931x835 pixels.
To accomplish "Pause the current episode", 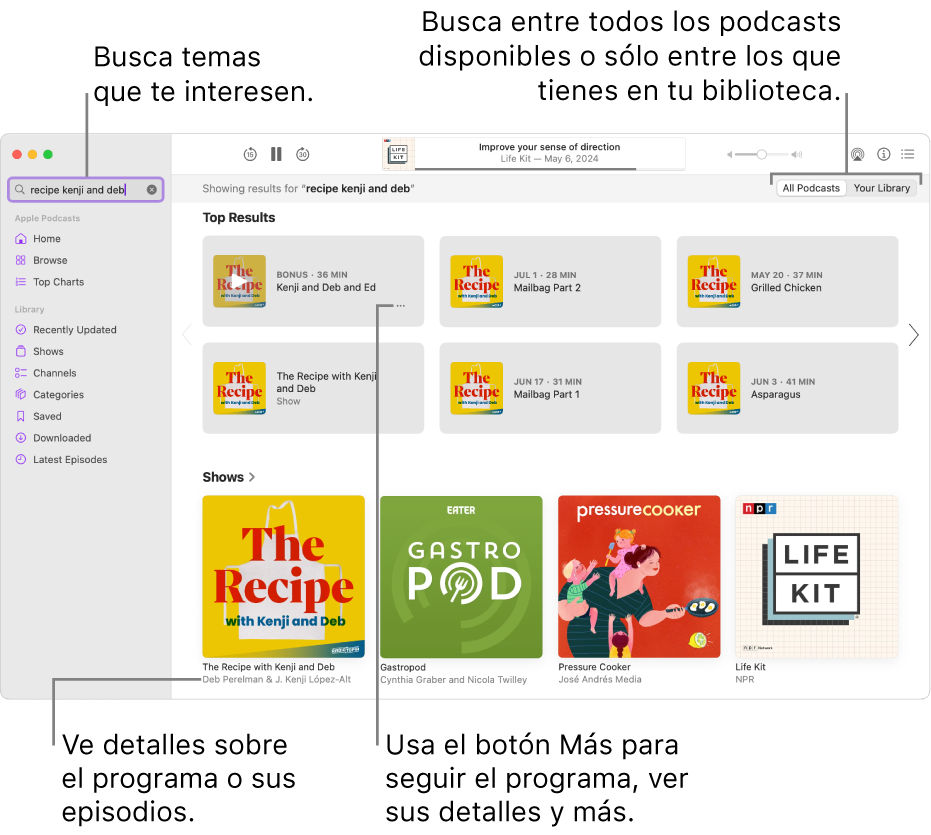I will (x=276, y=154).
